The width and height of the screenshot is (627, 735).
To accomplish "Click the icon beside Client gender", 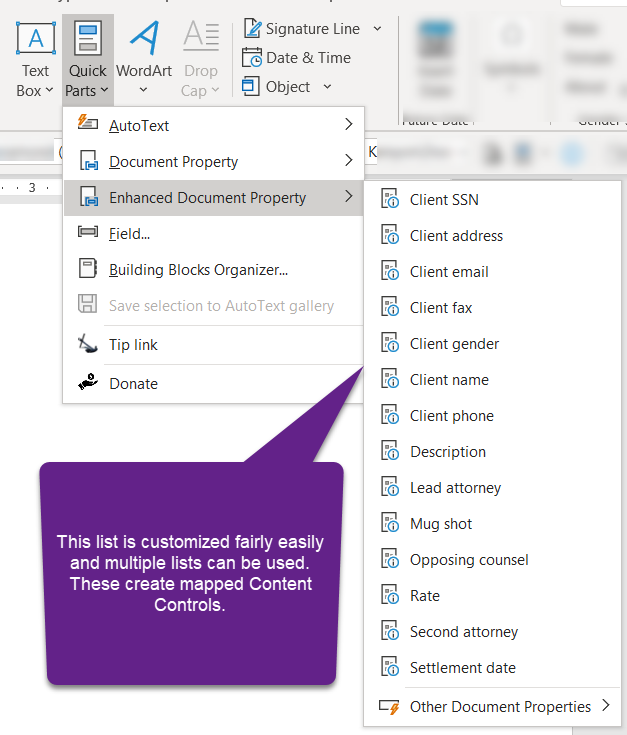I will point(390,343).
